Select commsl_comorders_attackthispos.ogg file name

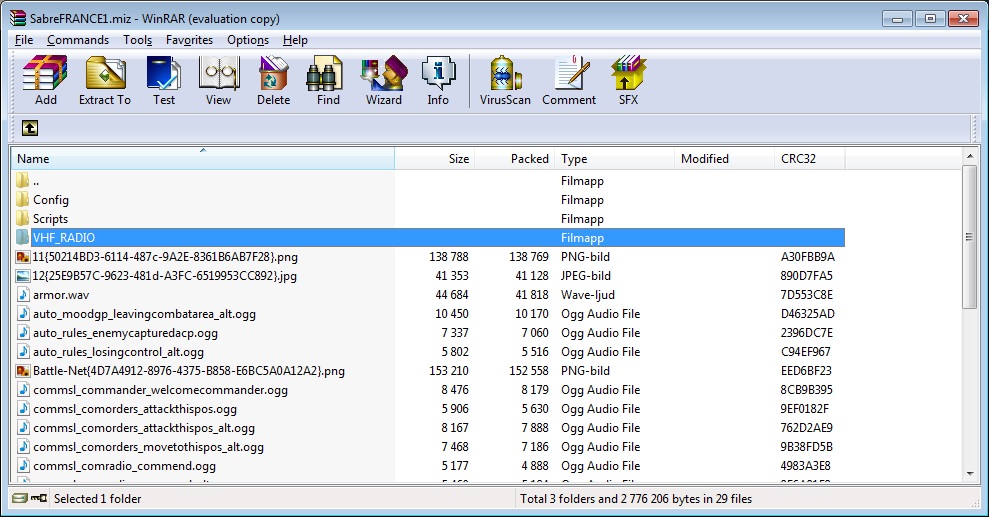(x=135, y=409)
